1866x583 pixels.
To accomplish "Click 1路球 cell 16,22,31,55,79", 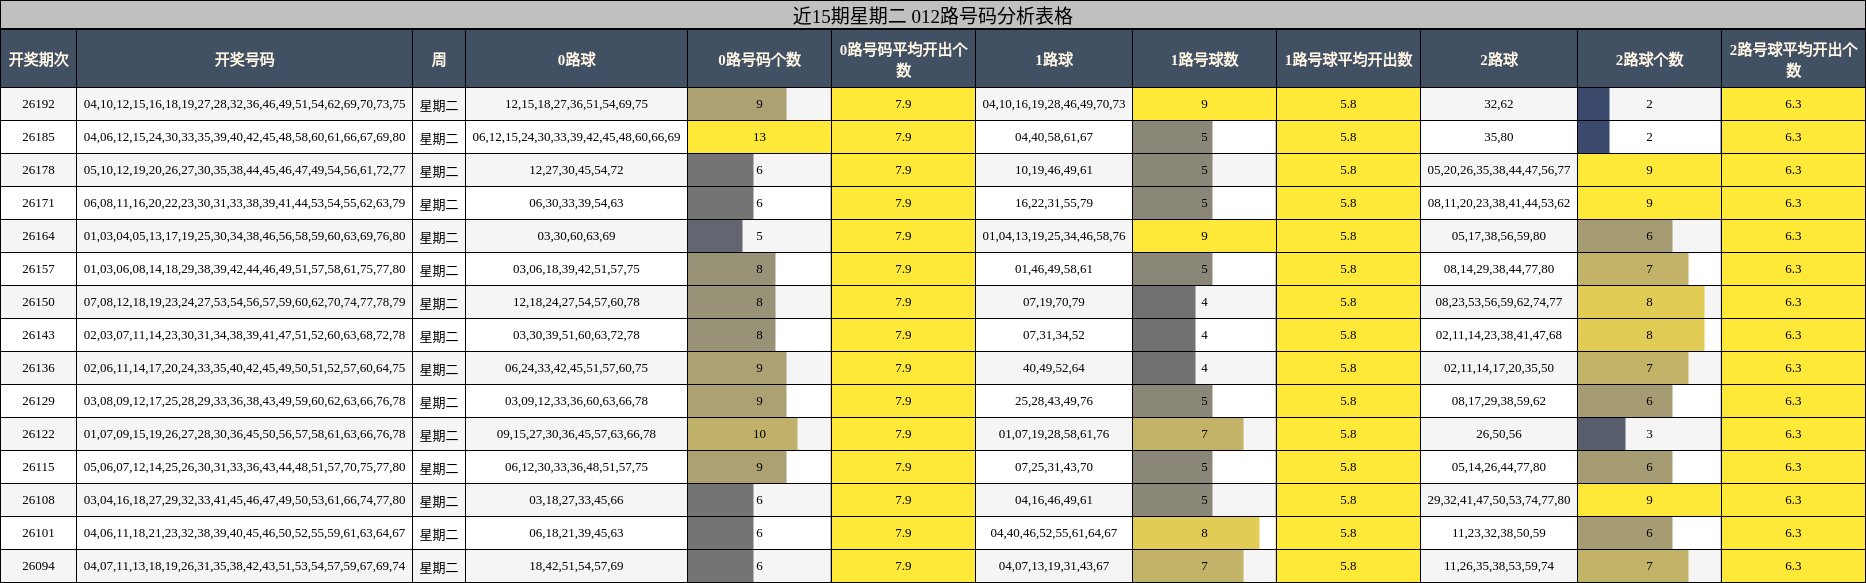I will pyautogui.click(x=1053, y=203).
